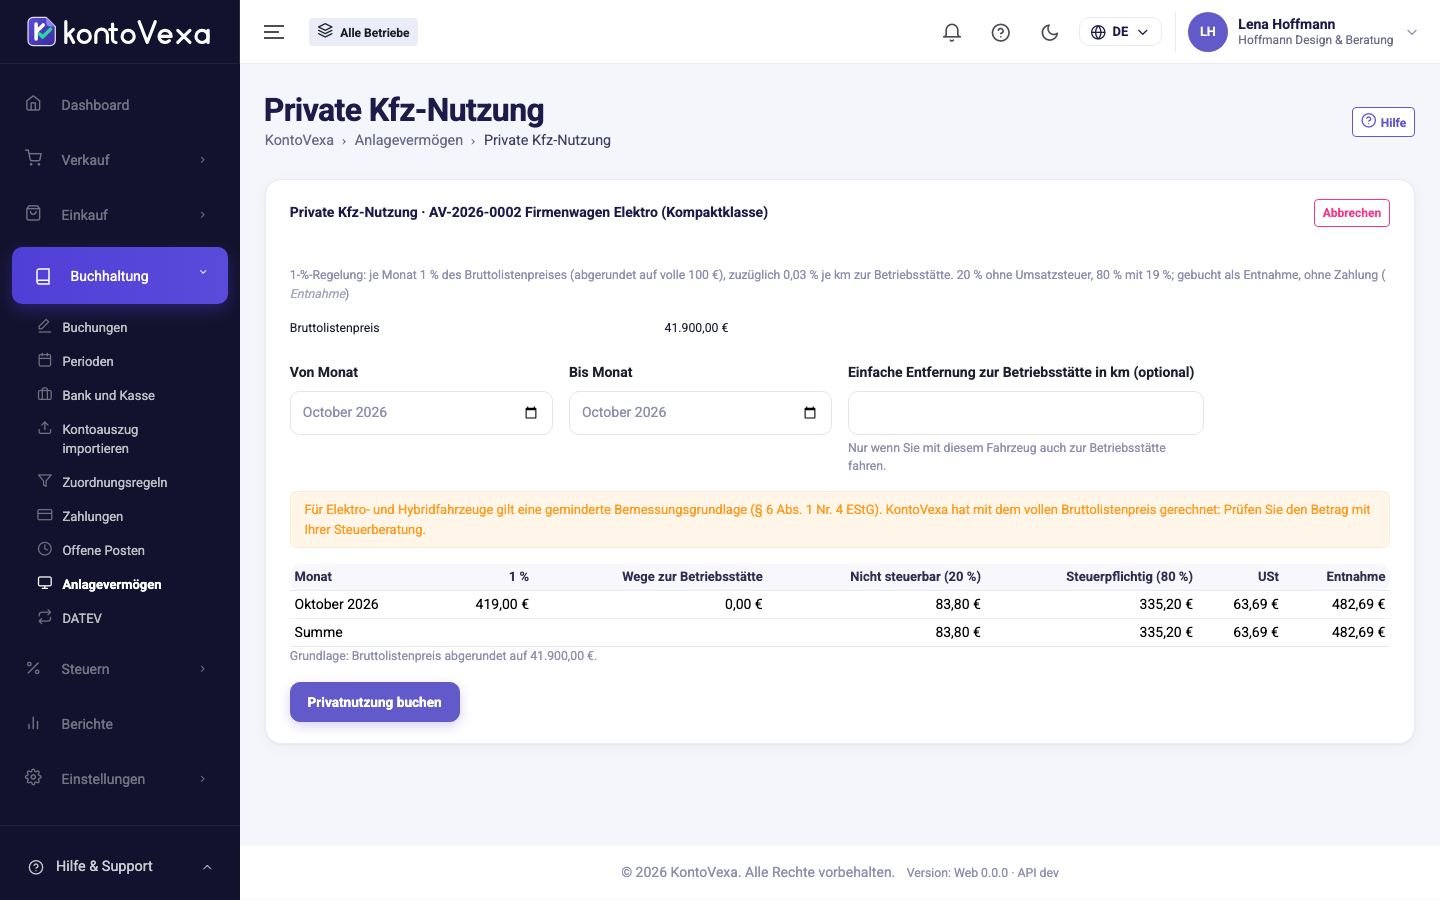Focus the Von Monat field
Image resolution: width=1440 pixels, height=900 pixels.
421,413
